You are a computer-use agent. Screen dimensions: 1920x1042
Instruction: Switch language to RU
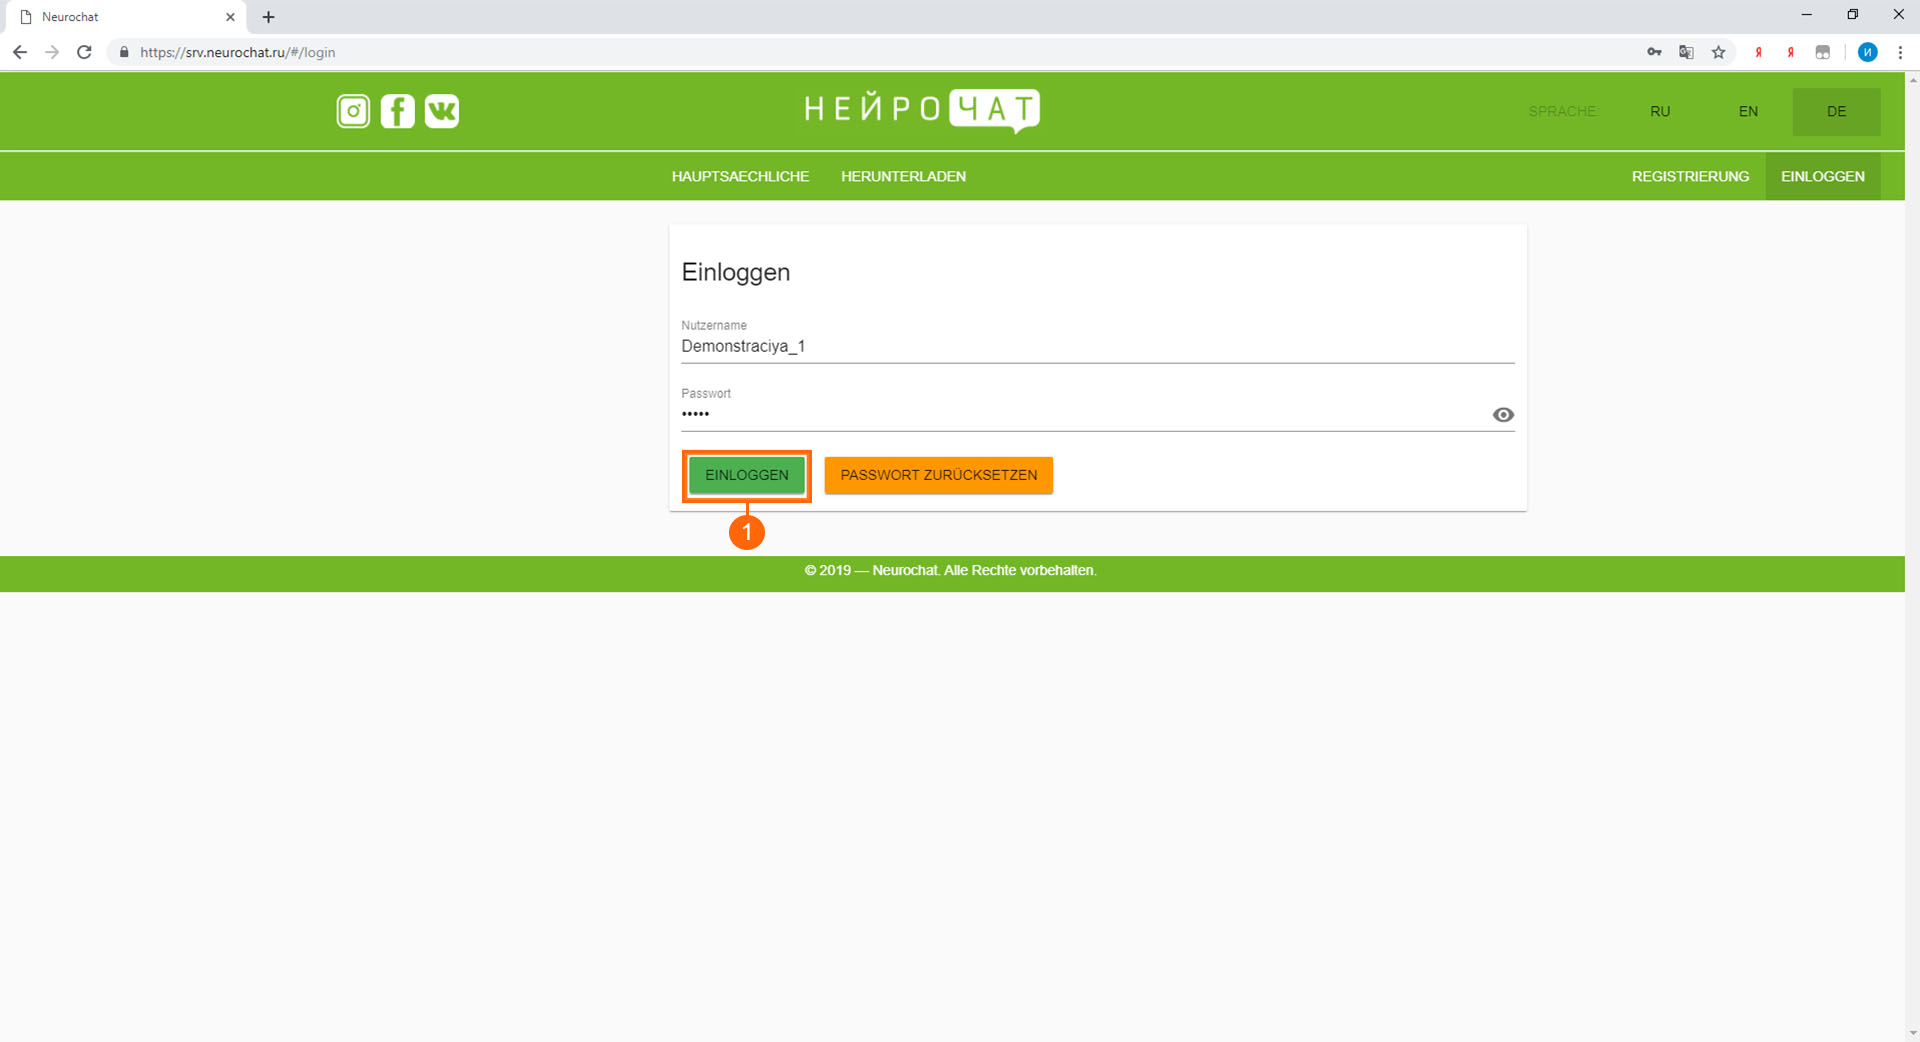1660,112
